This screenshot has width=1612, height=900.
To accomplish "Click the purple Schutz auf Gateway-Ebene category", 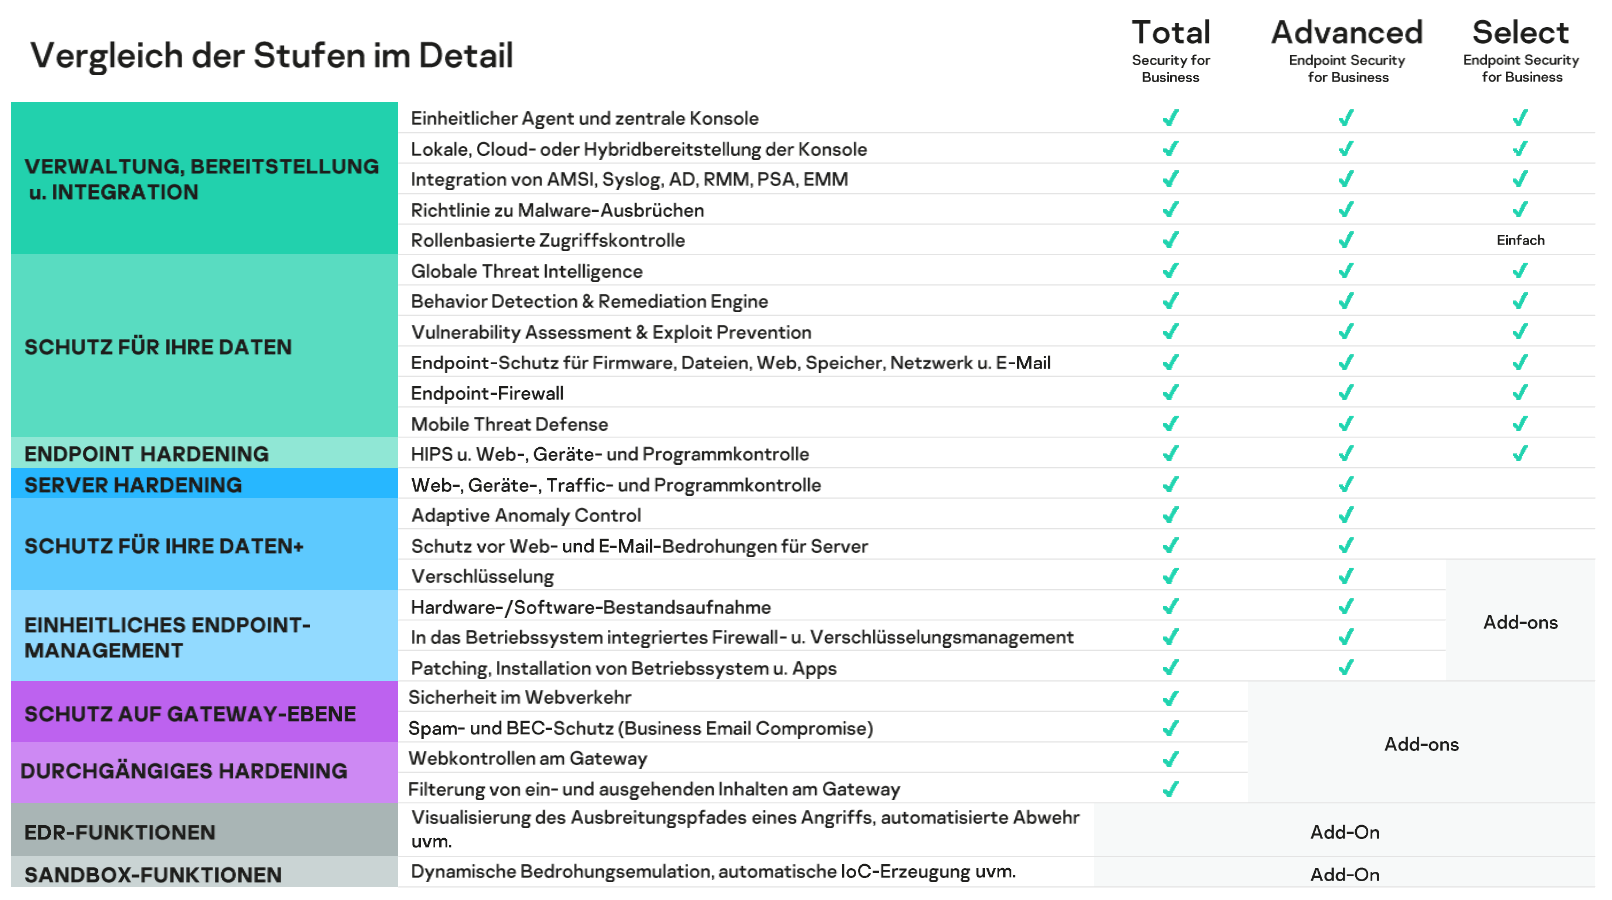I will click(x=204, y=713).
